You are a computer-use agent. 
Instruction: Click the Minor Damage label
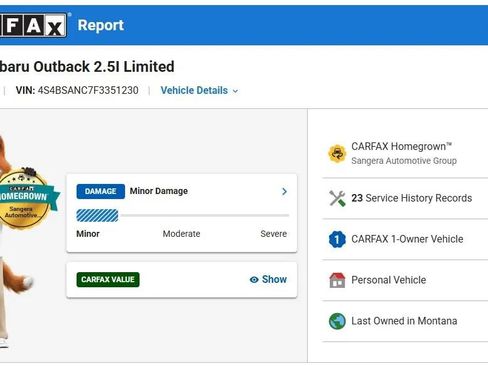coord(159,191)
